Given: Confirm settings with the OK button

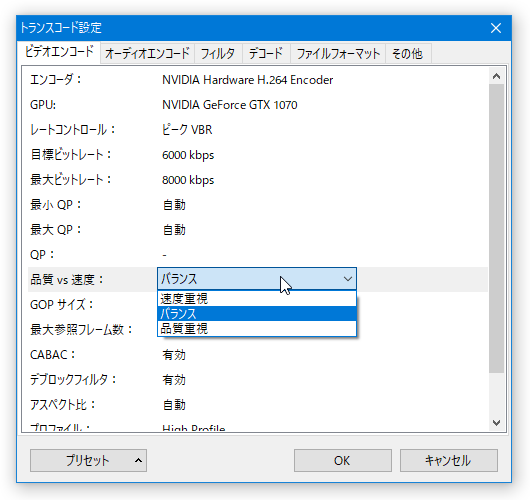Looking at the screenshot, I should (x=343, y=460).
